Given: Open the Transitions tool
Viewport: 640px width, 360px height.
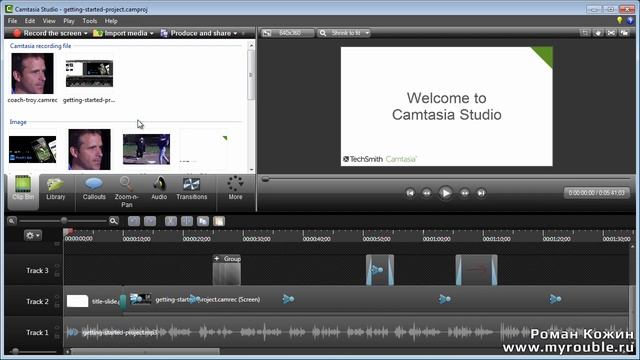Looking at the screenshot, I should click(191, 189).
